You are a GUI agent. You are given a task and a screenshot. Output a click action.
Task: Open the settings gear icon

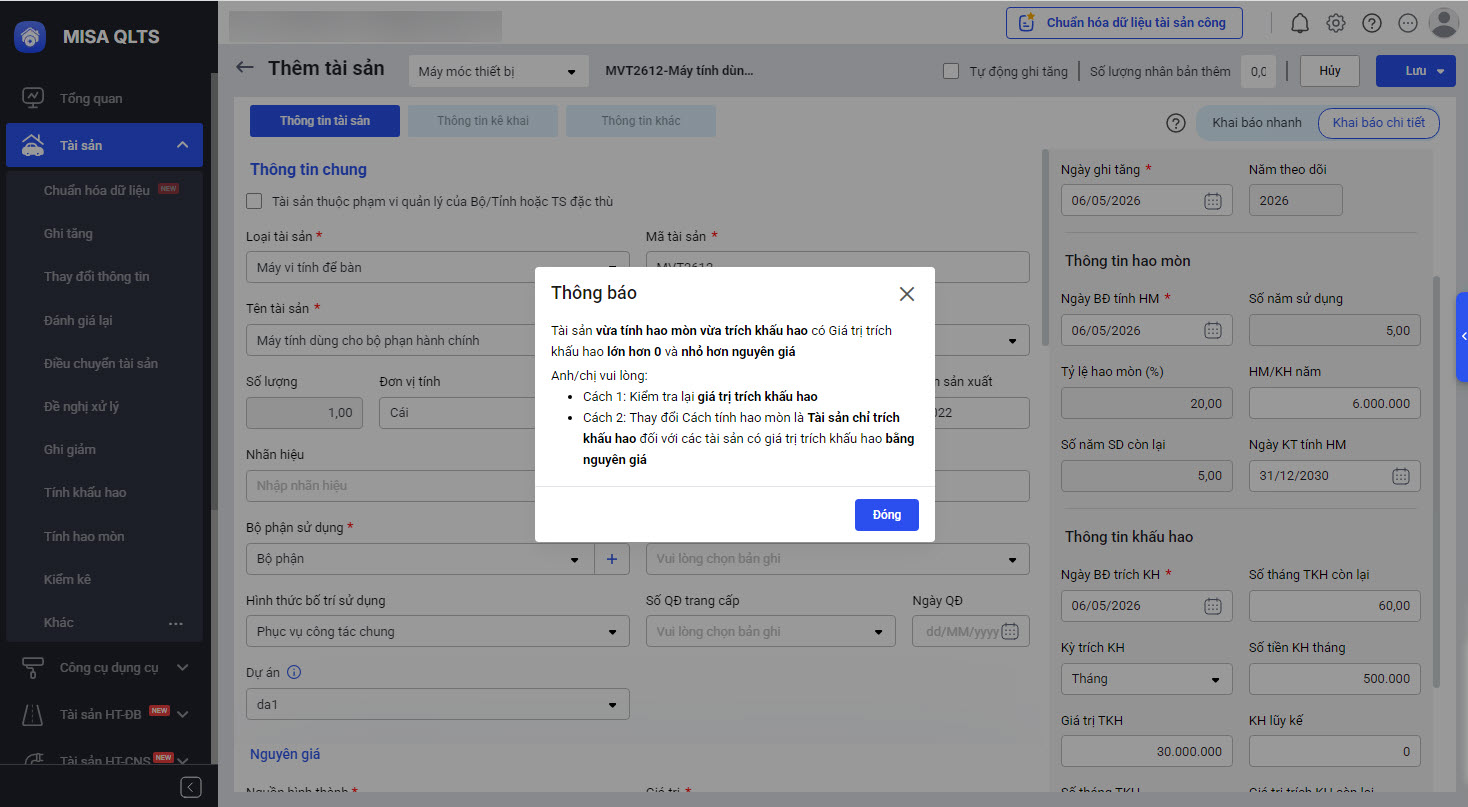1336,23
